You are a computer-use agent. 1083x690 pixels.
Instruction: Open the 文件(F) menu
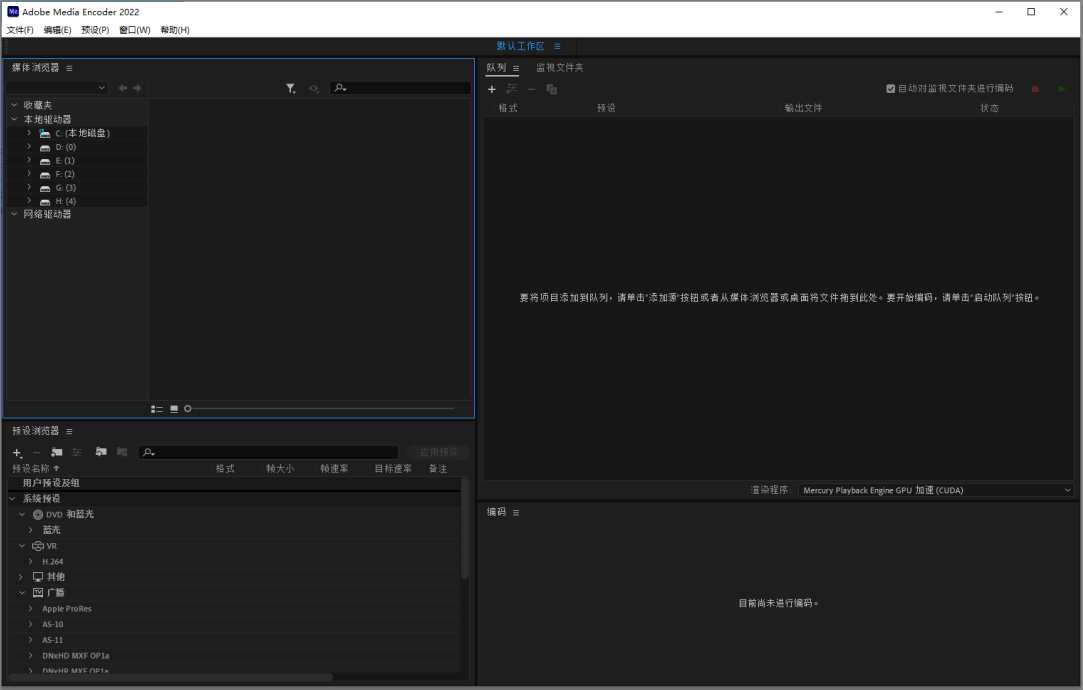click(20, 30)
